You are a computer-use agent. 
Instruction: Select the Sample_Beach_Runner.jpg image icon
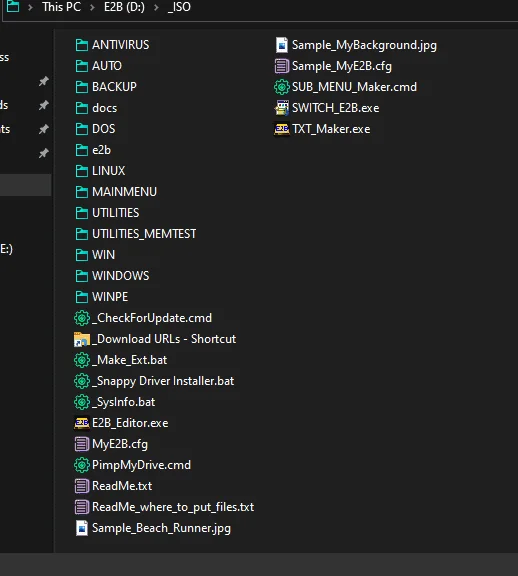point(82,528)
